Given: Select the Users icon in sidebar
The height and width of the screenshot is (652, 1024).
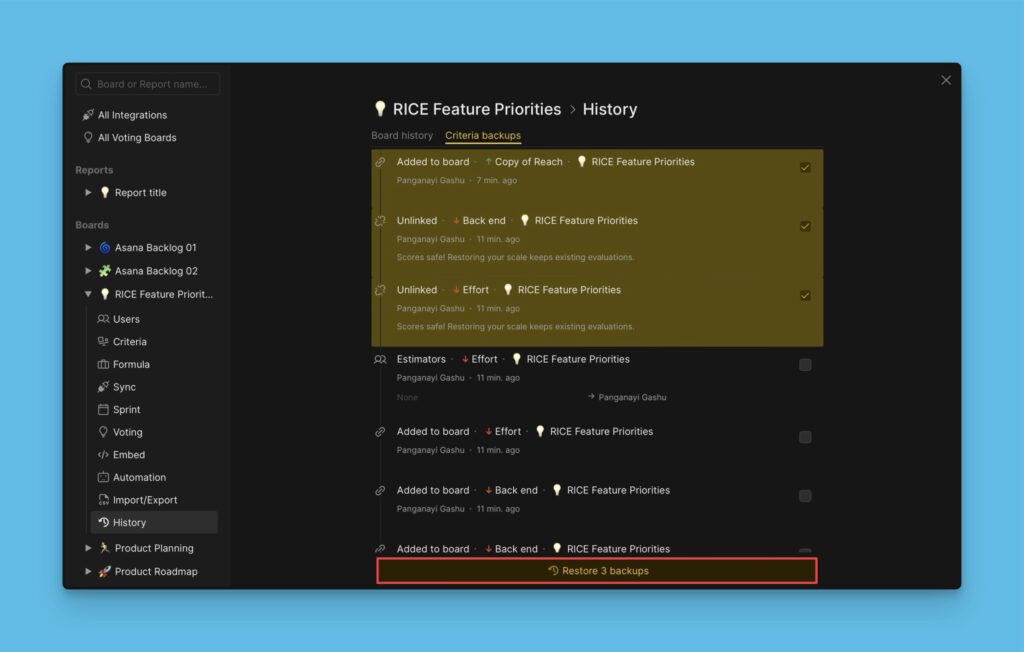Looking at the screenshot, I should tap(103, 319).
